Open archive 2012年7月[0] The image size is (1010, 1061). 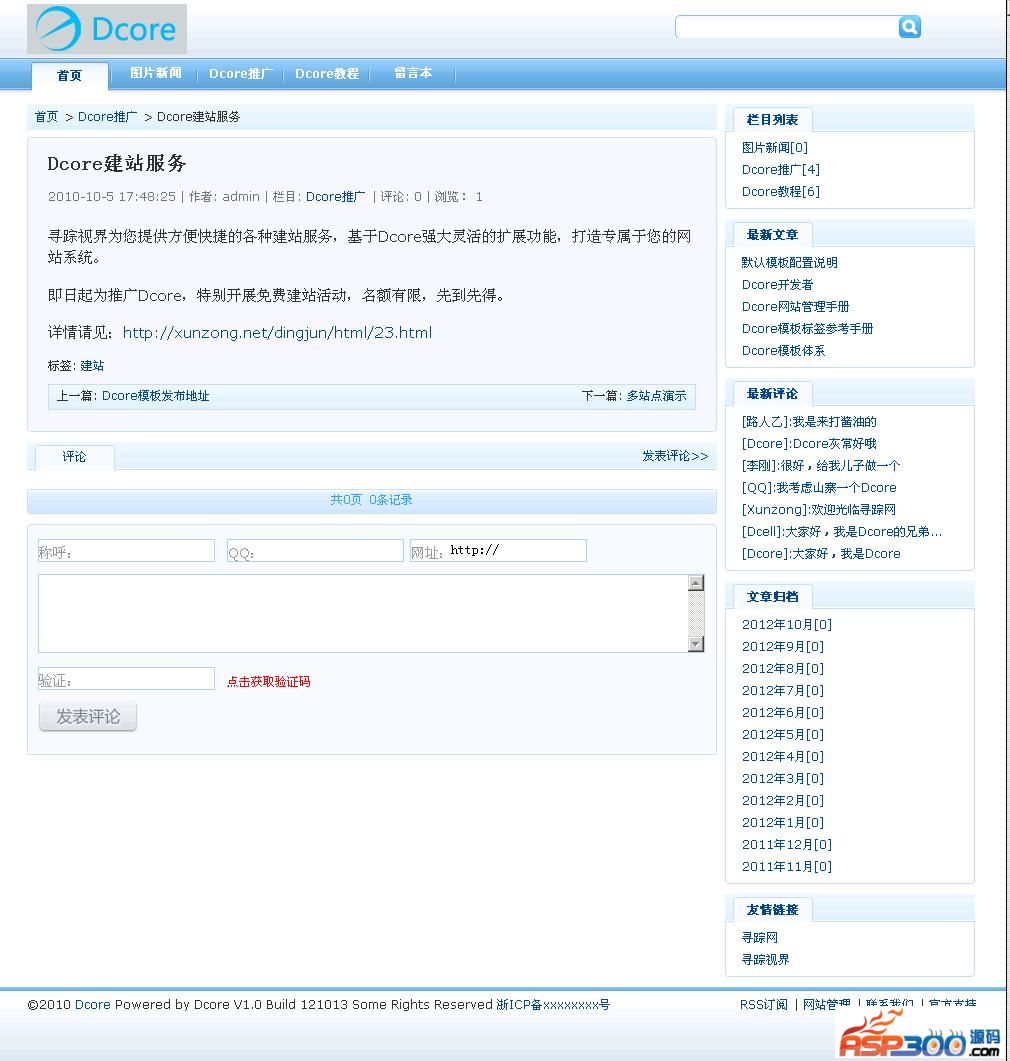783,690
